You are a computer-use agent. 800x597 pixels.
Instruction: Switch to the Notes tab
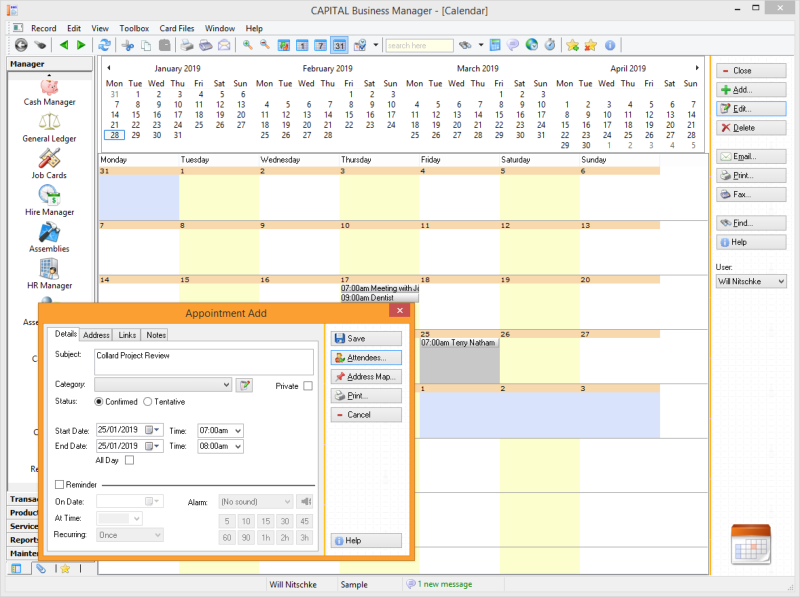pos(156,335)
